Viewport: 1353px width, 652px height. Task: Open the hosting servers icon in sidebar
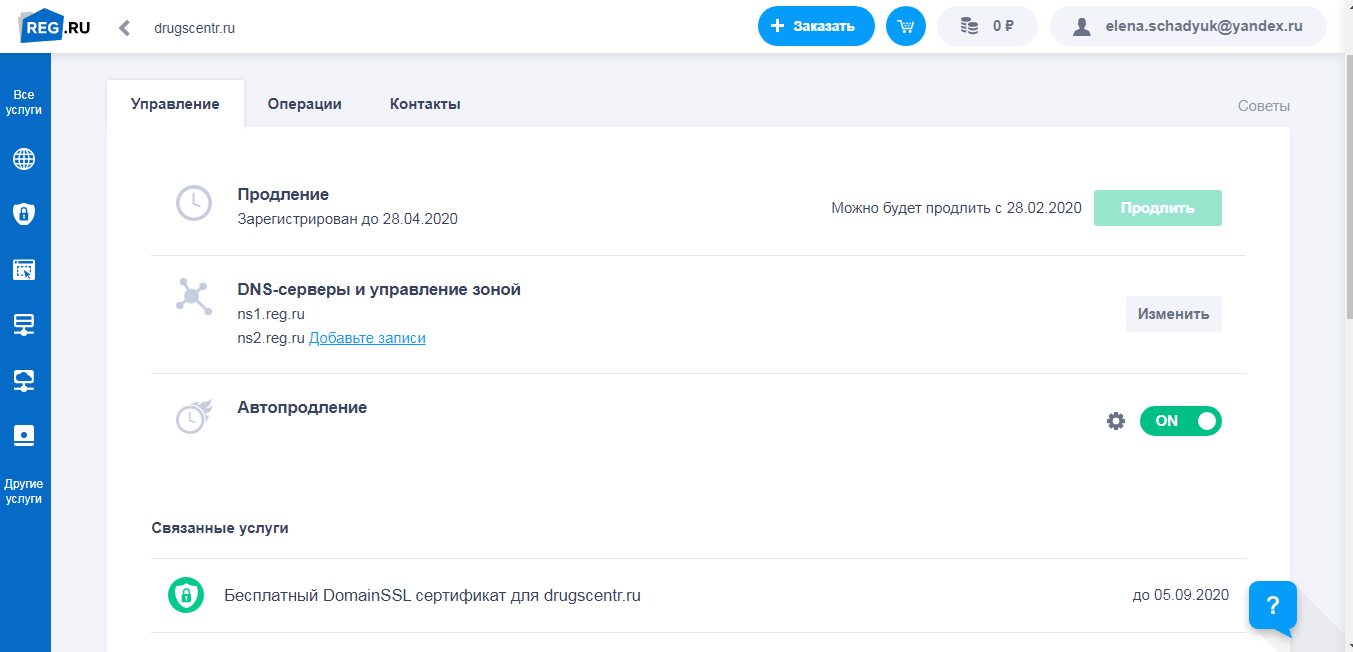[x=24, y=324]
